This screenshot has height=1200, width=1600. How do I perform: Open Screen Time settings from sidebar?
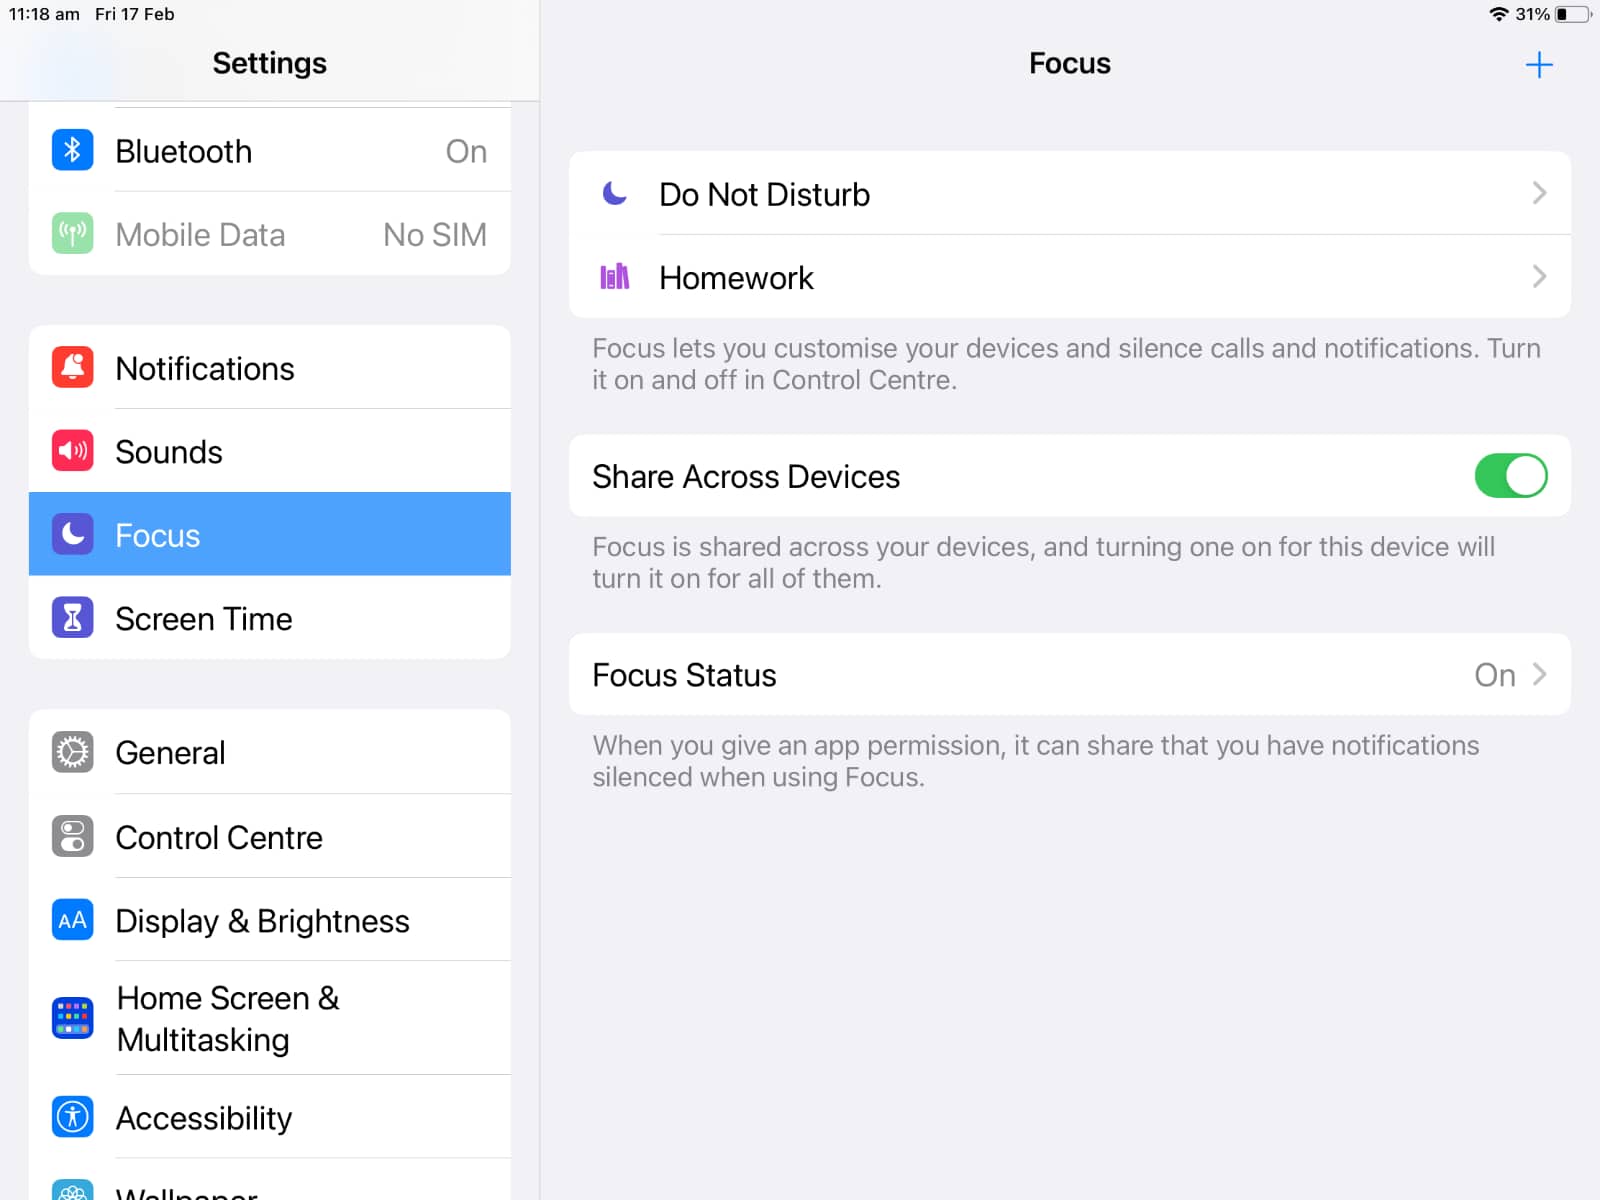coord(204,618)
